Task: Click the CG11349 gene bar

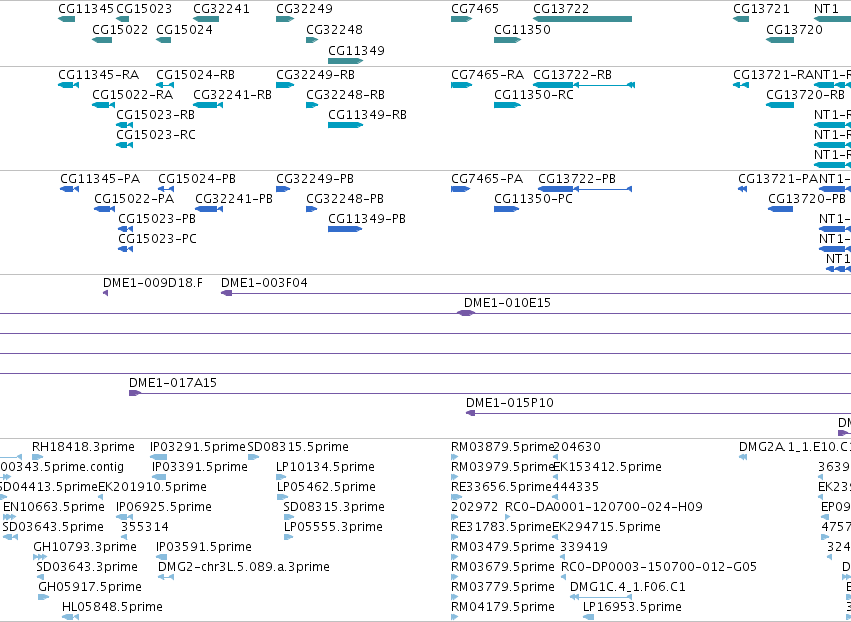Action: tap(346, 61)
